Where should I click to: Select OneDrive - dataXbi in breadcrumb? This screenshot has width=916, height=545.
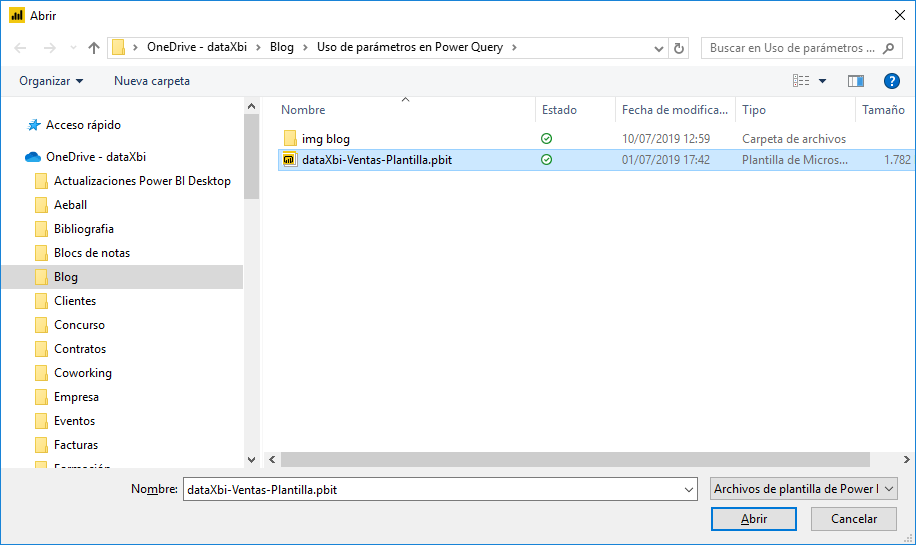pos(197,47)
